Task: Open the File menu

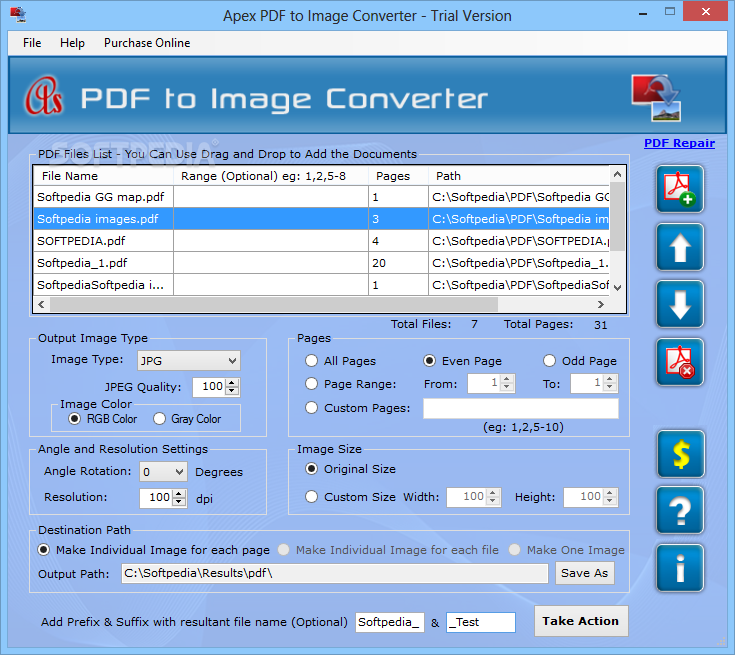Action: tap(32, 43)
